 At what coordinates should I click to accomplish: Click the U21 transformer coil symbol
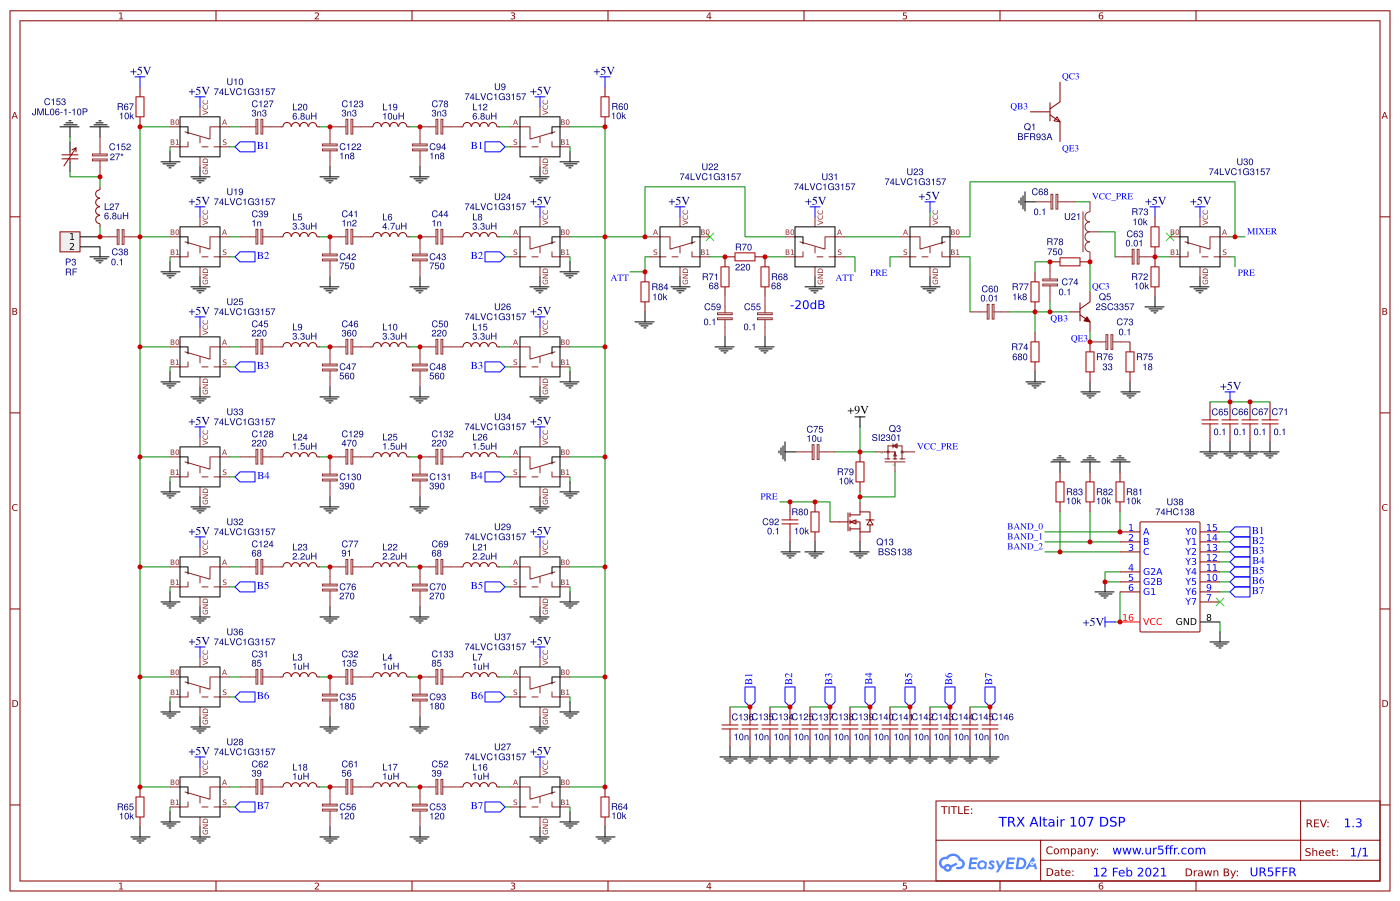[x=1086, y=230]
